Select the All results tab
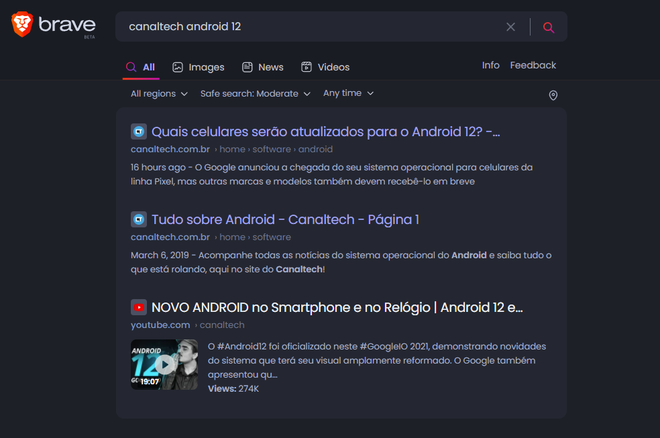Image resolution: width=660 pixels, height=438 pixels. point(141,67)
